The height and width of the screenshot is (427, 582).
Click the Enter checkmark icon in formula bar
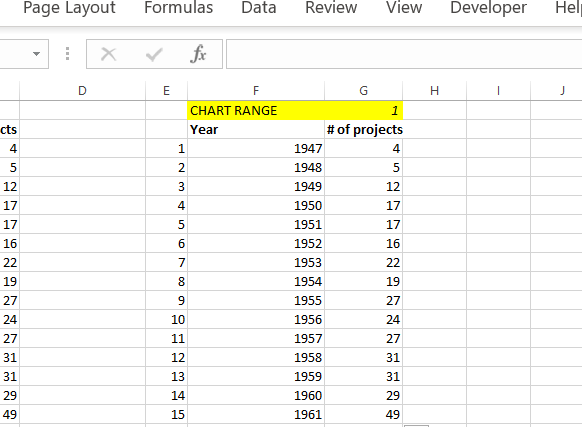coord(154,55)
